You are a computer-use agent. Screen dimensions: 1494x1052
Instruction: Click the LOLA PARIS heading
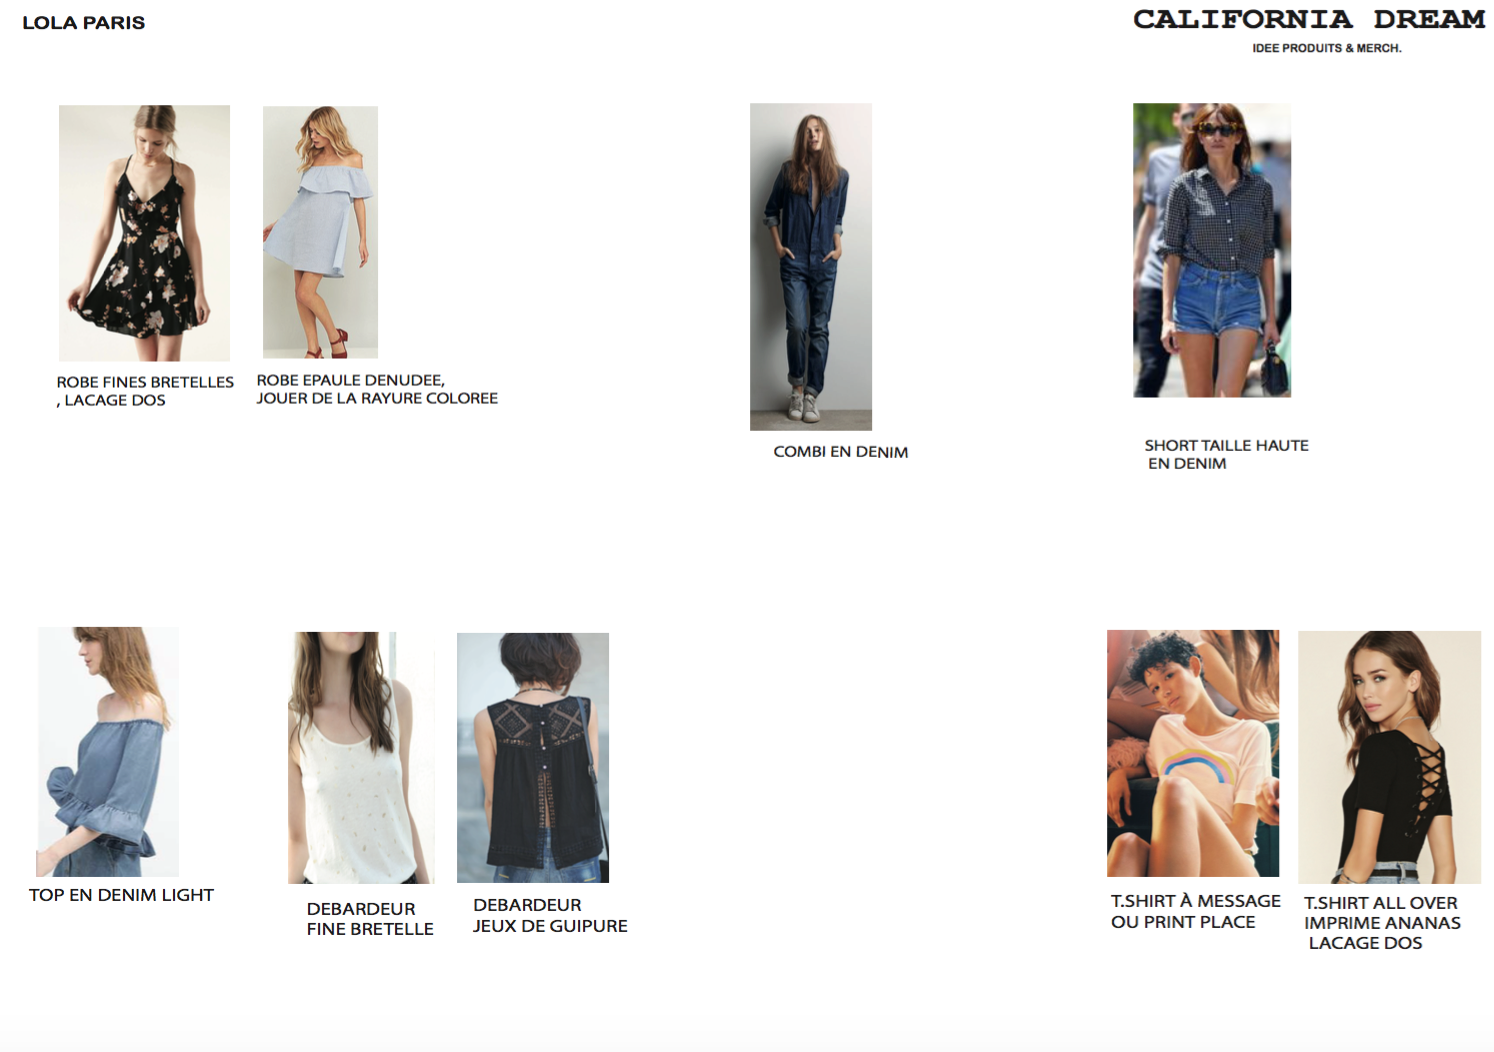click(x=84, y=23)
